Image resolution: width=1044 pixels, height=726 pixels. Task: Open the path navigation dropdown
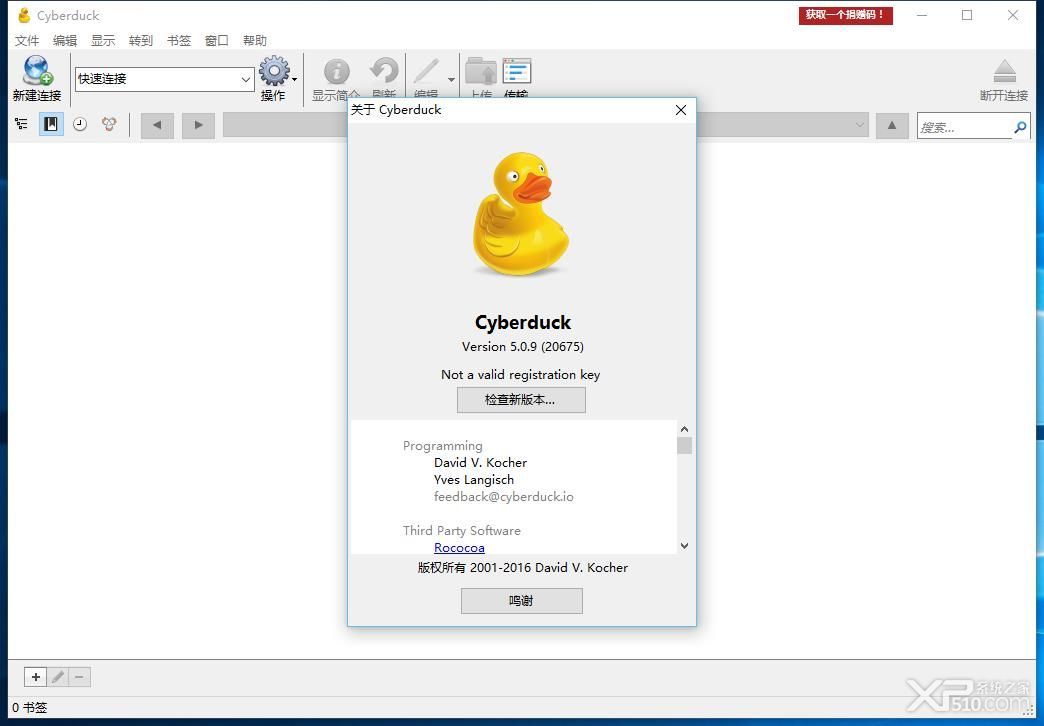(x=860, y=125)
